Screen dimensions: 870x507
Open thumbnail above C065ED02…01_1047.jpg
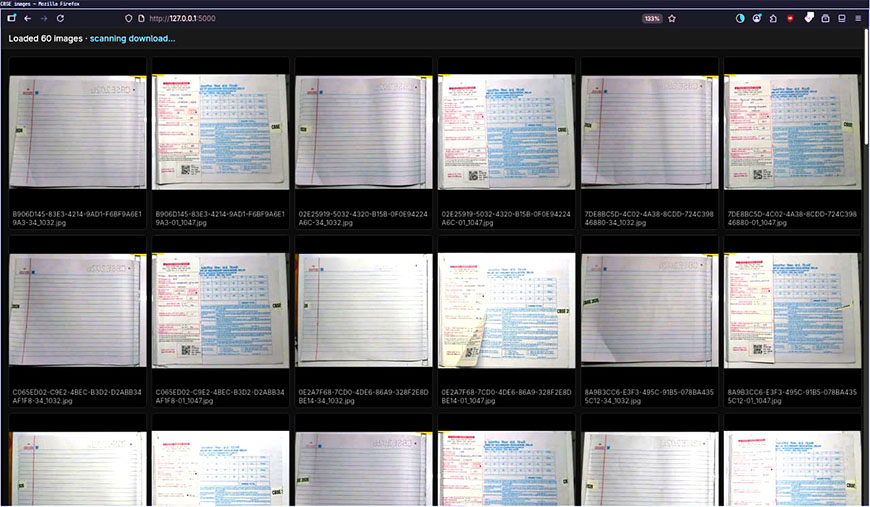pos(221,311)
